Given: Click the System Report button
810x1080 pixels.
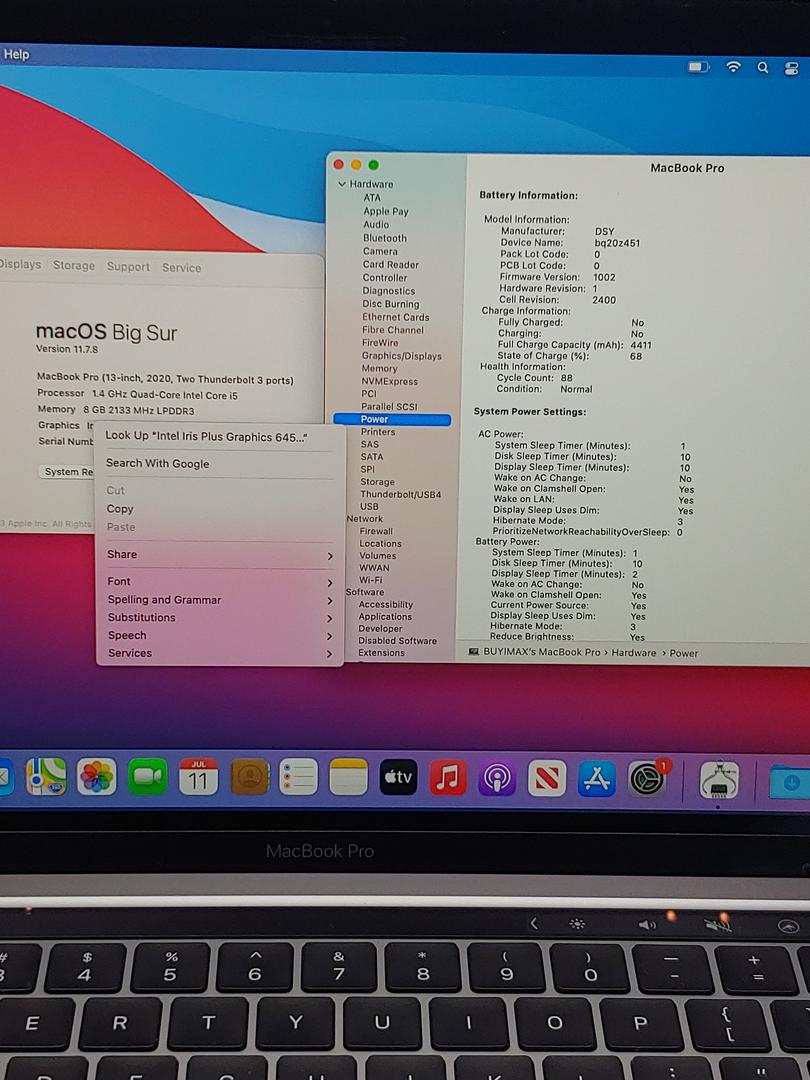Looking at the screenshot, I should (67, 472).
